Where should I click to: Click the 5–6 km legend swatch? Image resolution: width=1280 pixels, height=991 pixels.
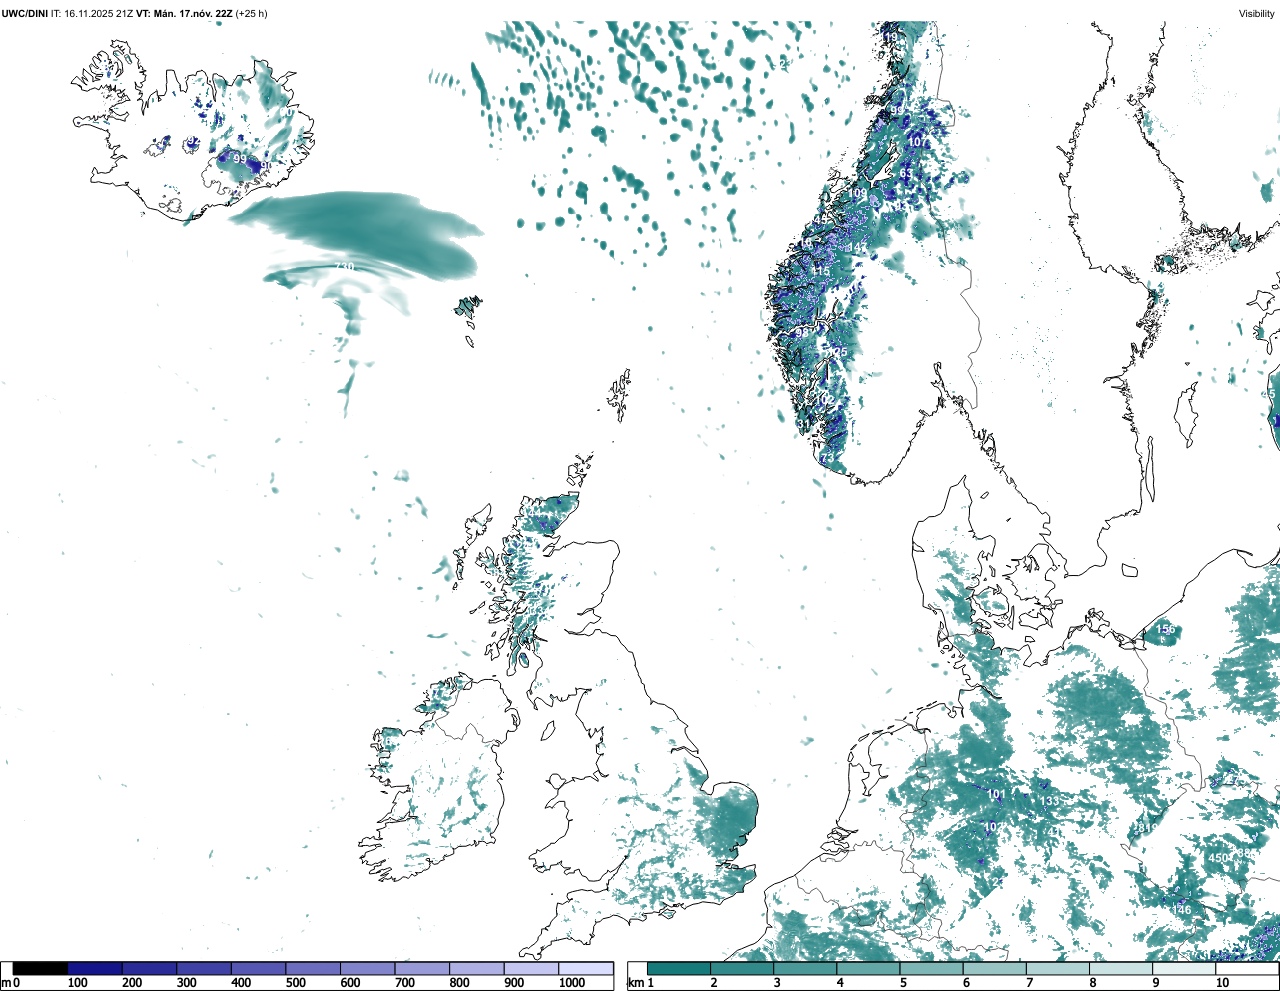point(932,969)
